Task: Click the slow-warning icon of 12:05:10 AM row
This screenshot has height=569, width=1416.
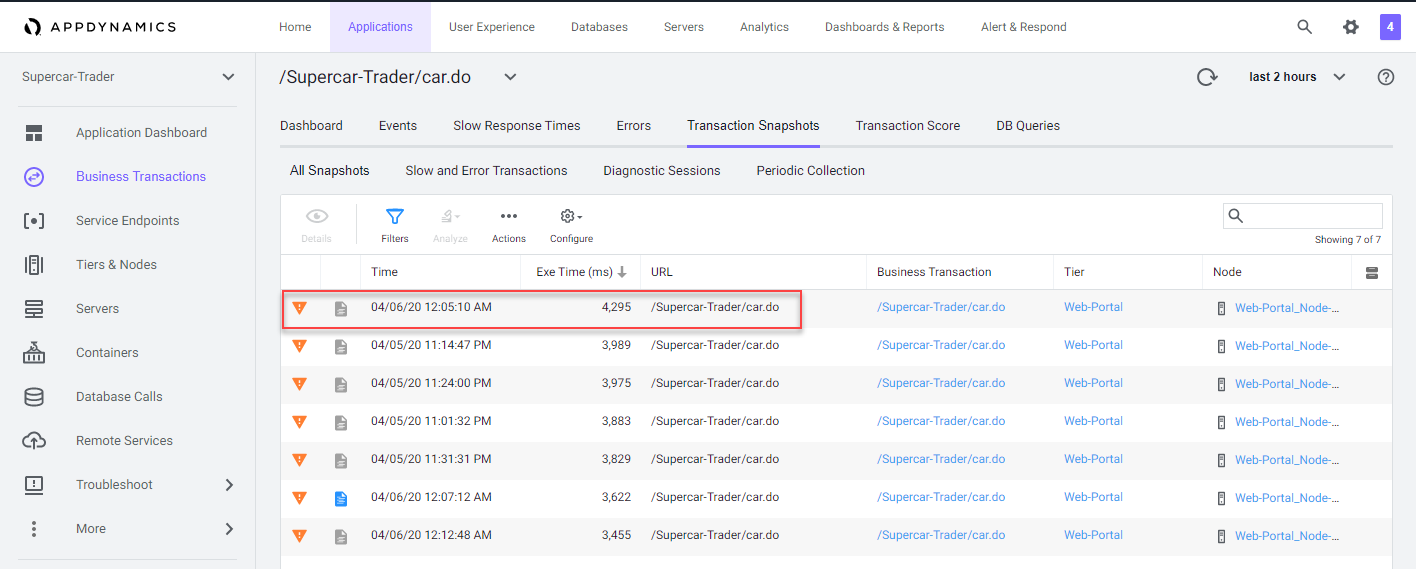Action: point(299,308)
